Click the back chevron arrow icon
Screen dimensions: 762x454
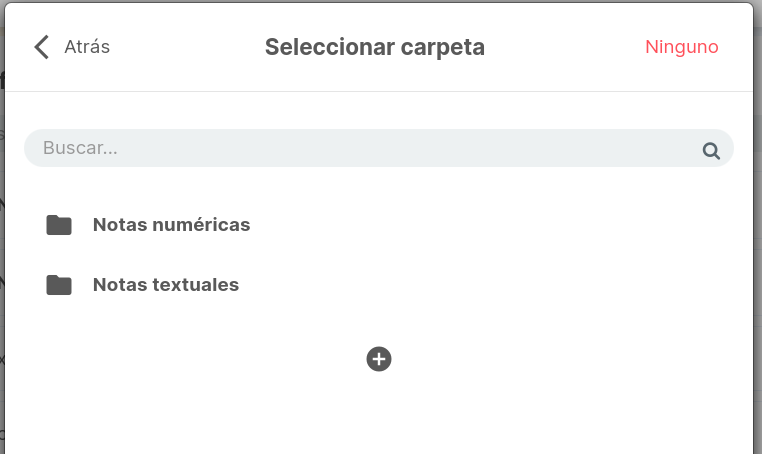[42, 47]
